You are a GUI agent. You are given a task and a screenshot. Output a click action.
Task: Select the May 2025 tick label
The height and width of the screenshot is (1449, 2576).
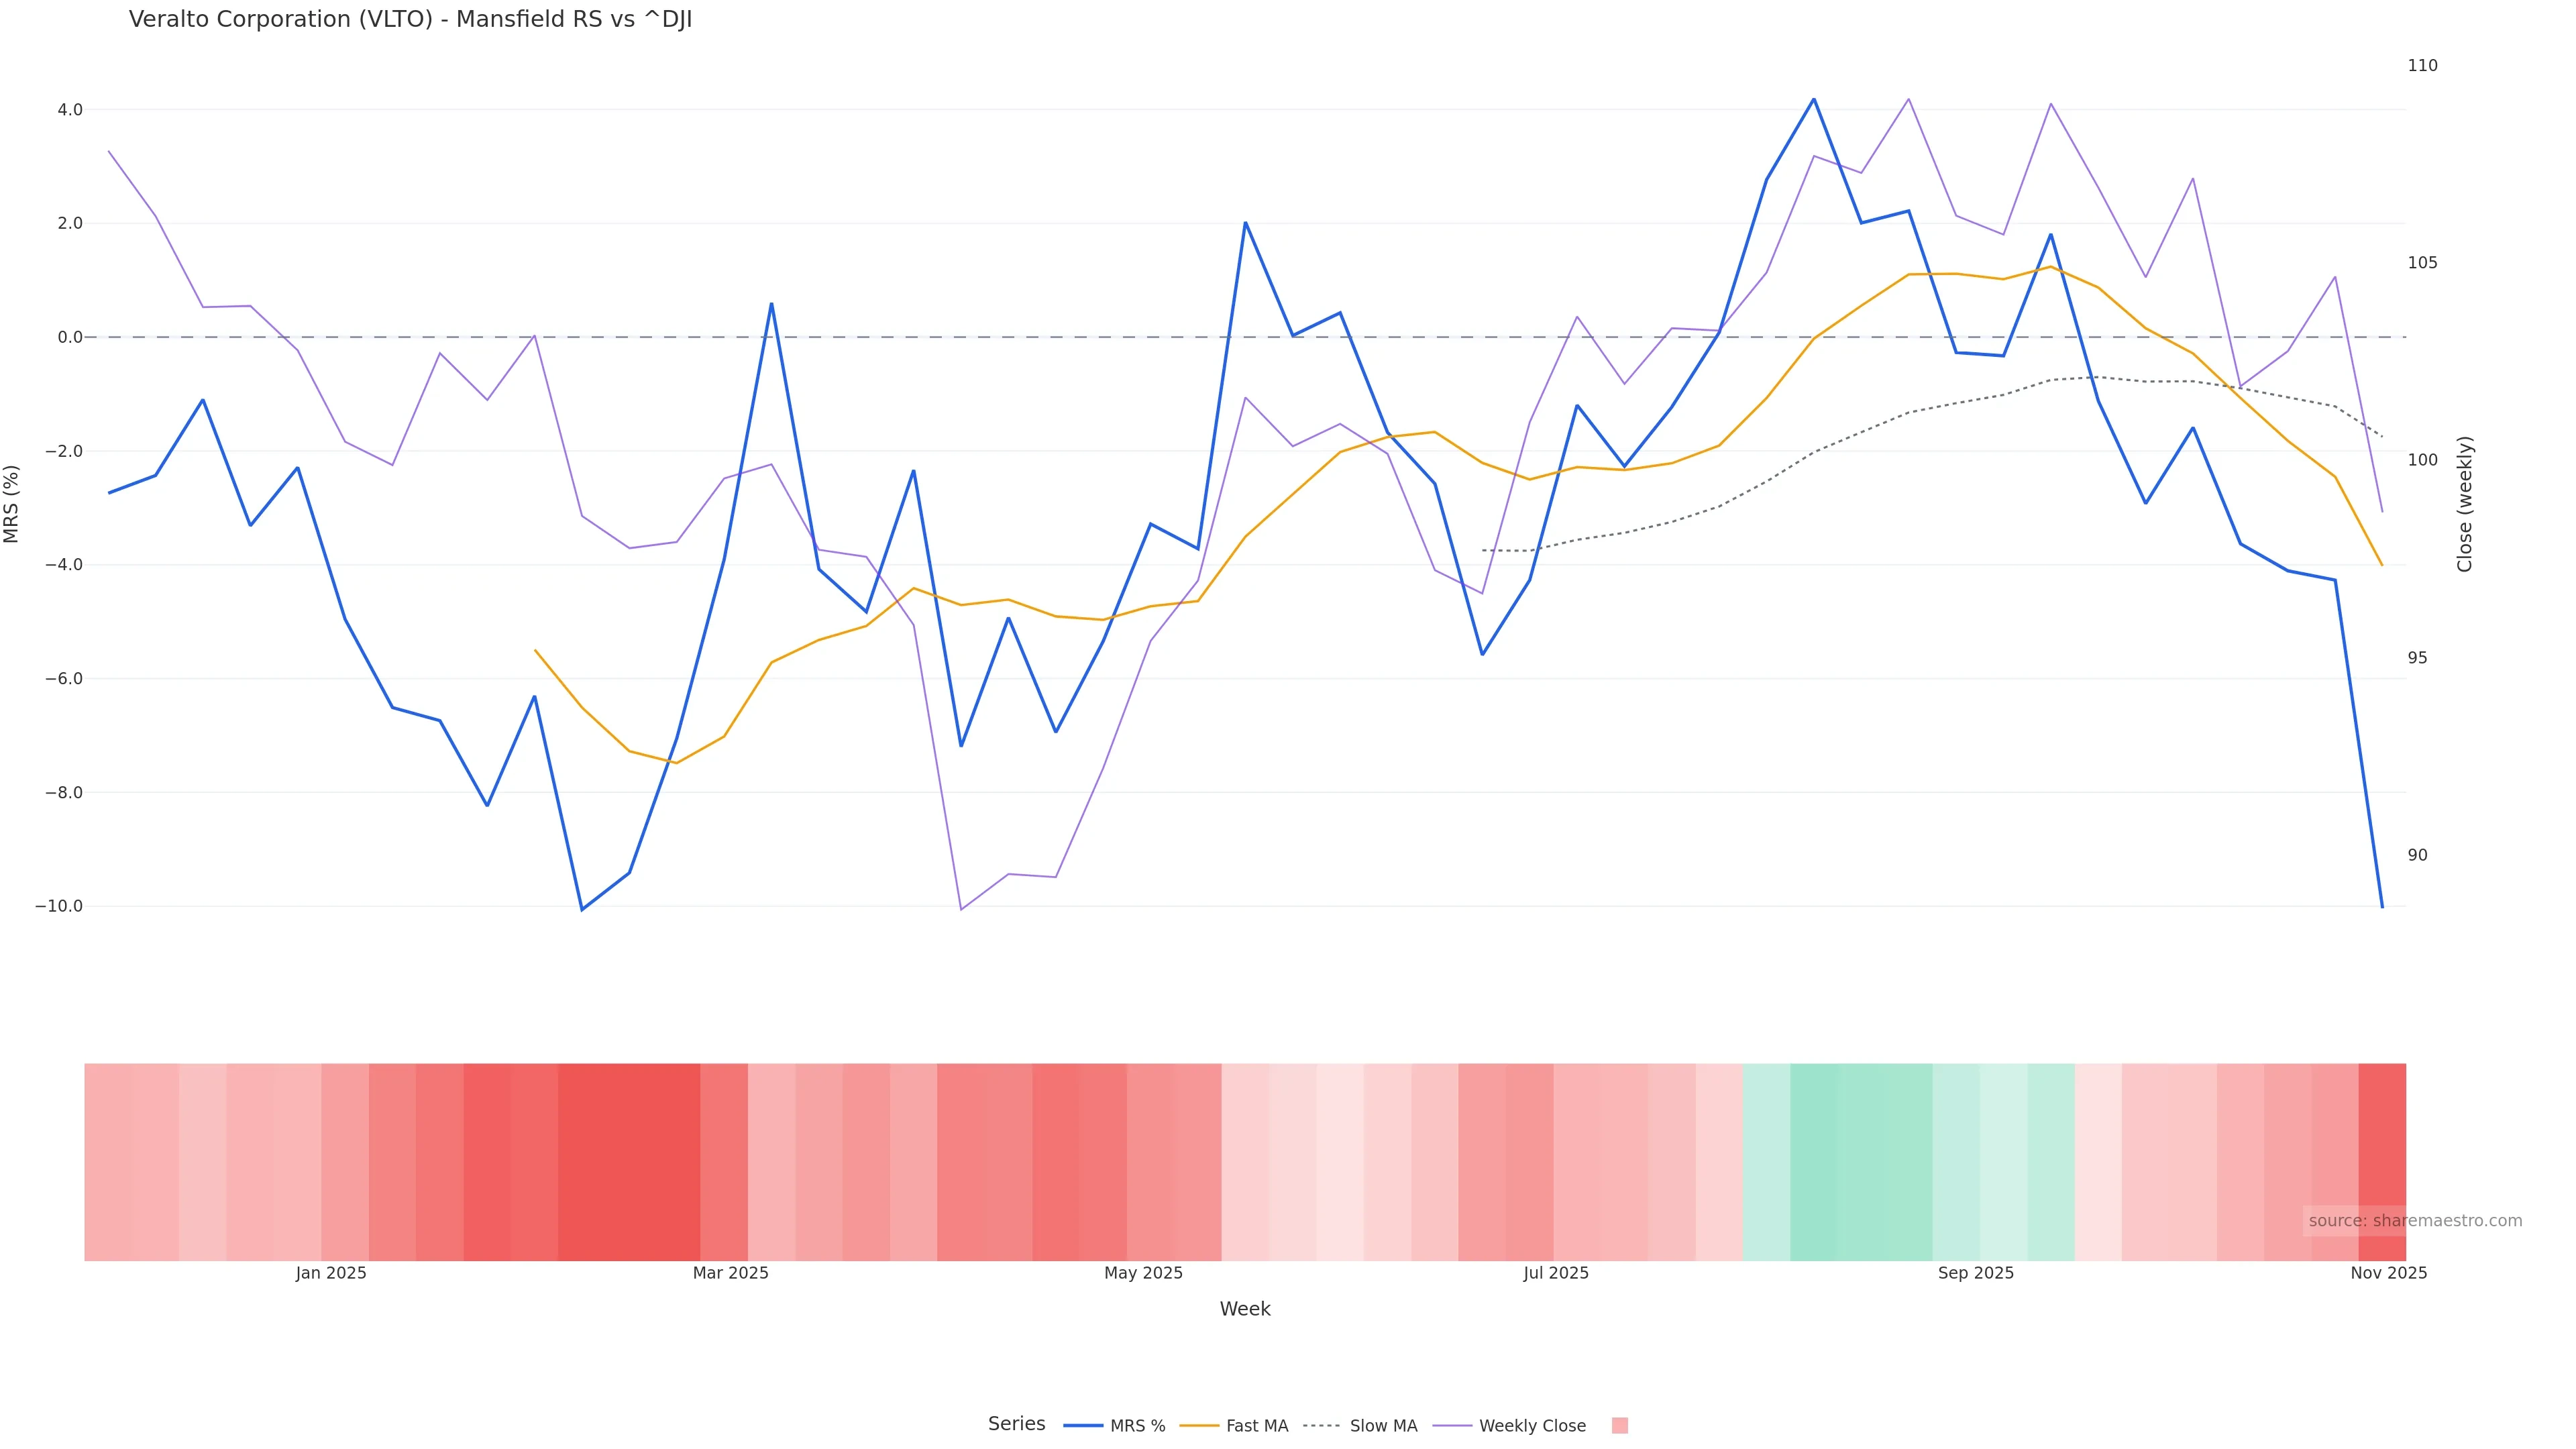(x=1143, y=1273)
